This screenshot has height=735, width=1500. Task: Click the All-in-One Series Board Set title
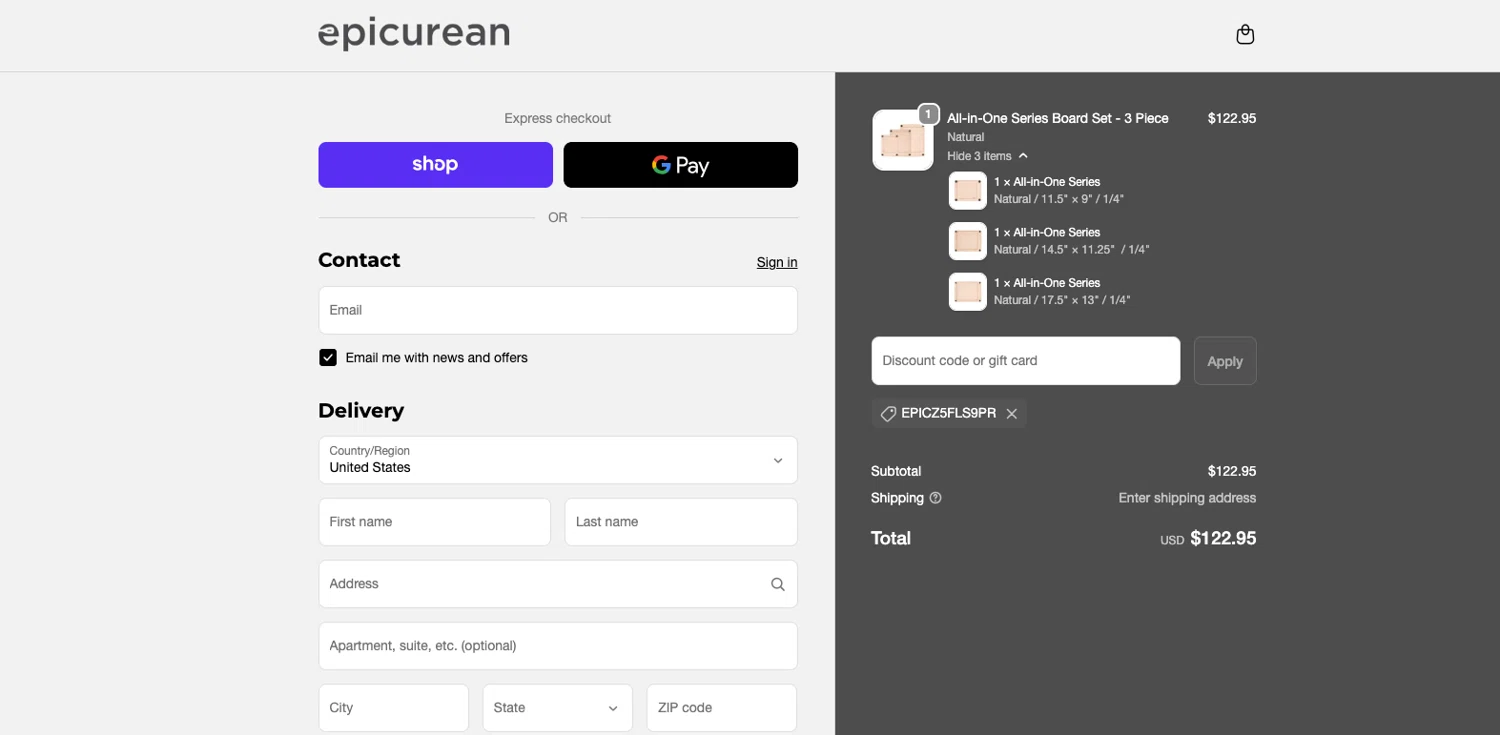[x=1058, y=118]
